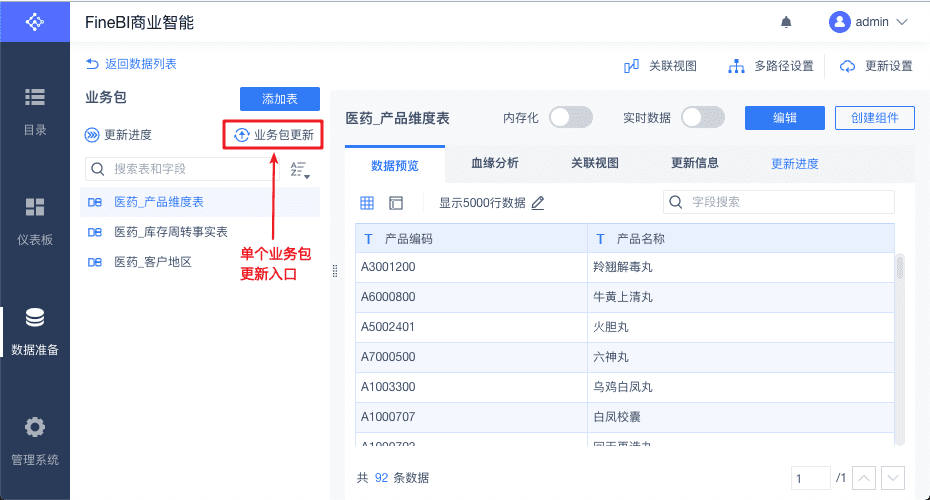Go to next page arrow
Screen dimensions: 930x500
coord(893,479)
